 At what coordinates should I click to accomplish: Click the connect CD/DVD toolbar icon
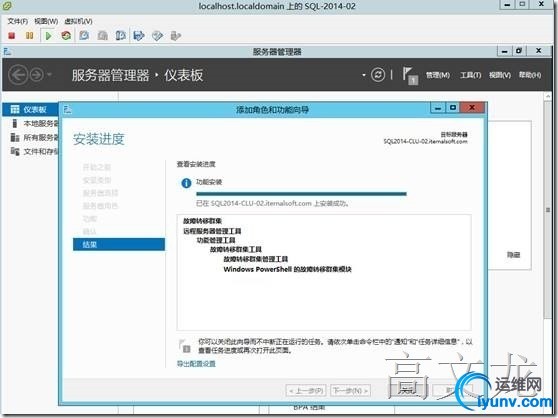point(157,36)
